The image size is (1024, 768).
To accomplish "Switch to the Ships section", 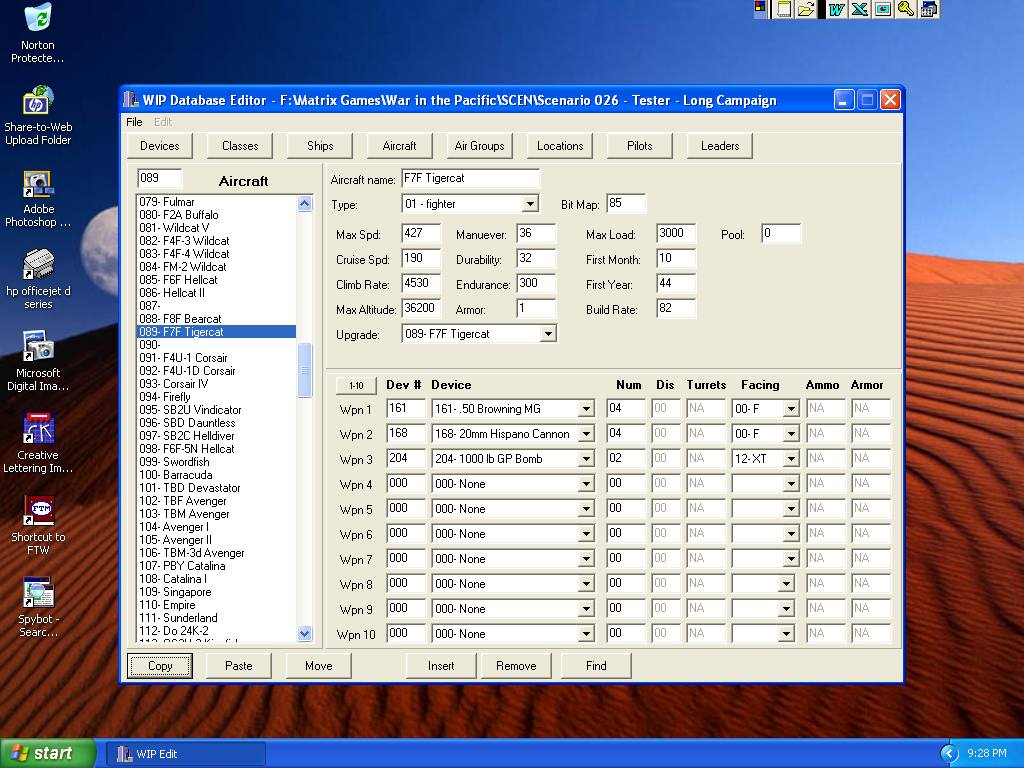I will [320, 146].
